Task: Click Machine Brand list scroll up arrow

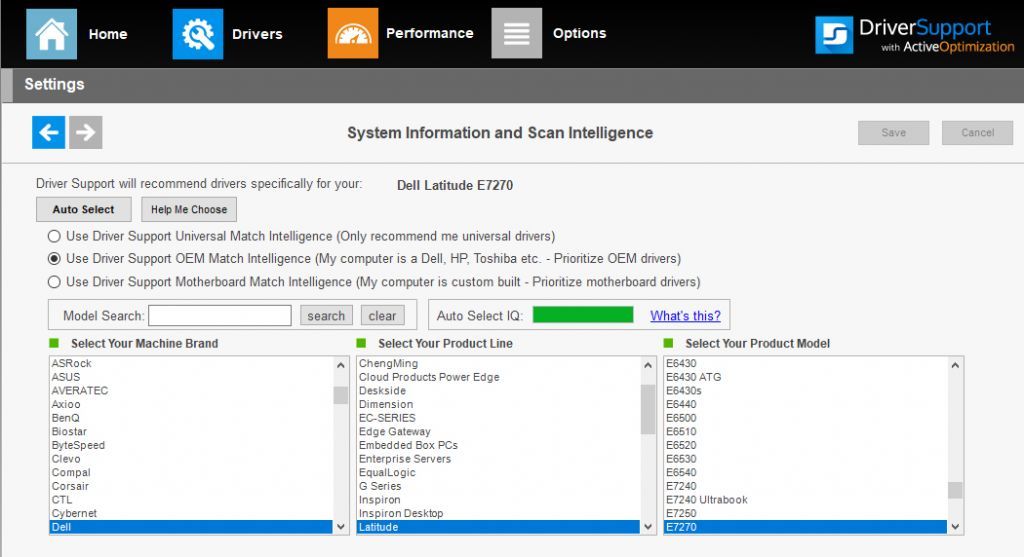Action: [x=341, y=365]
